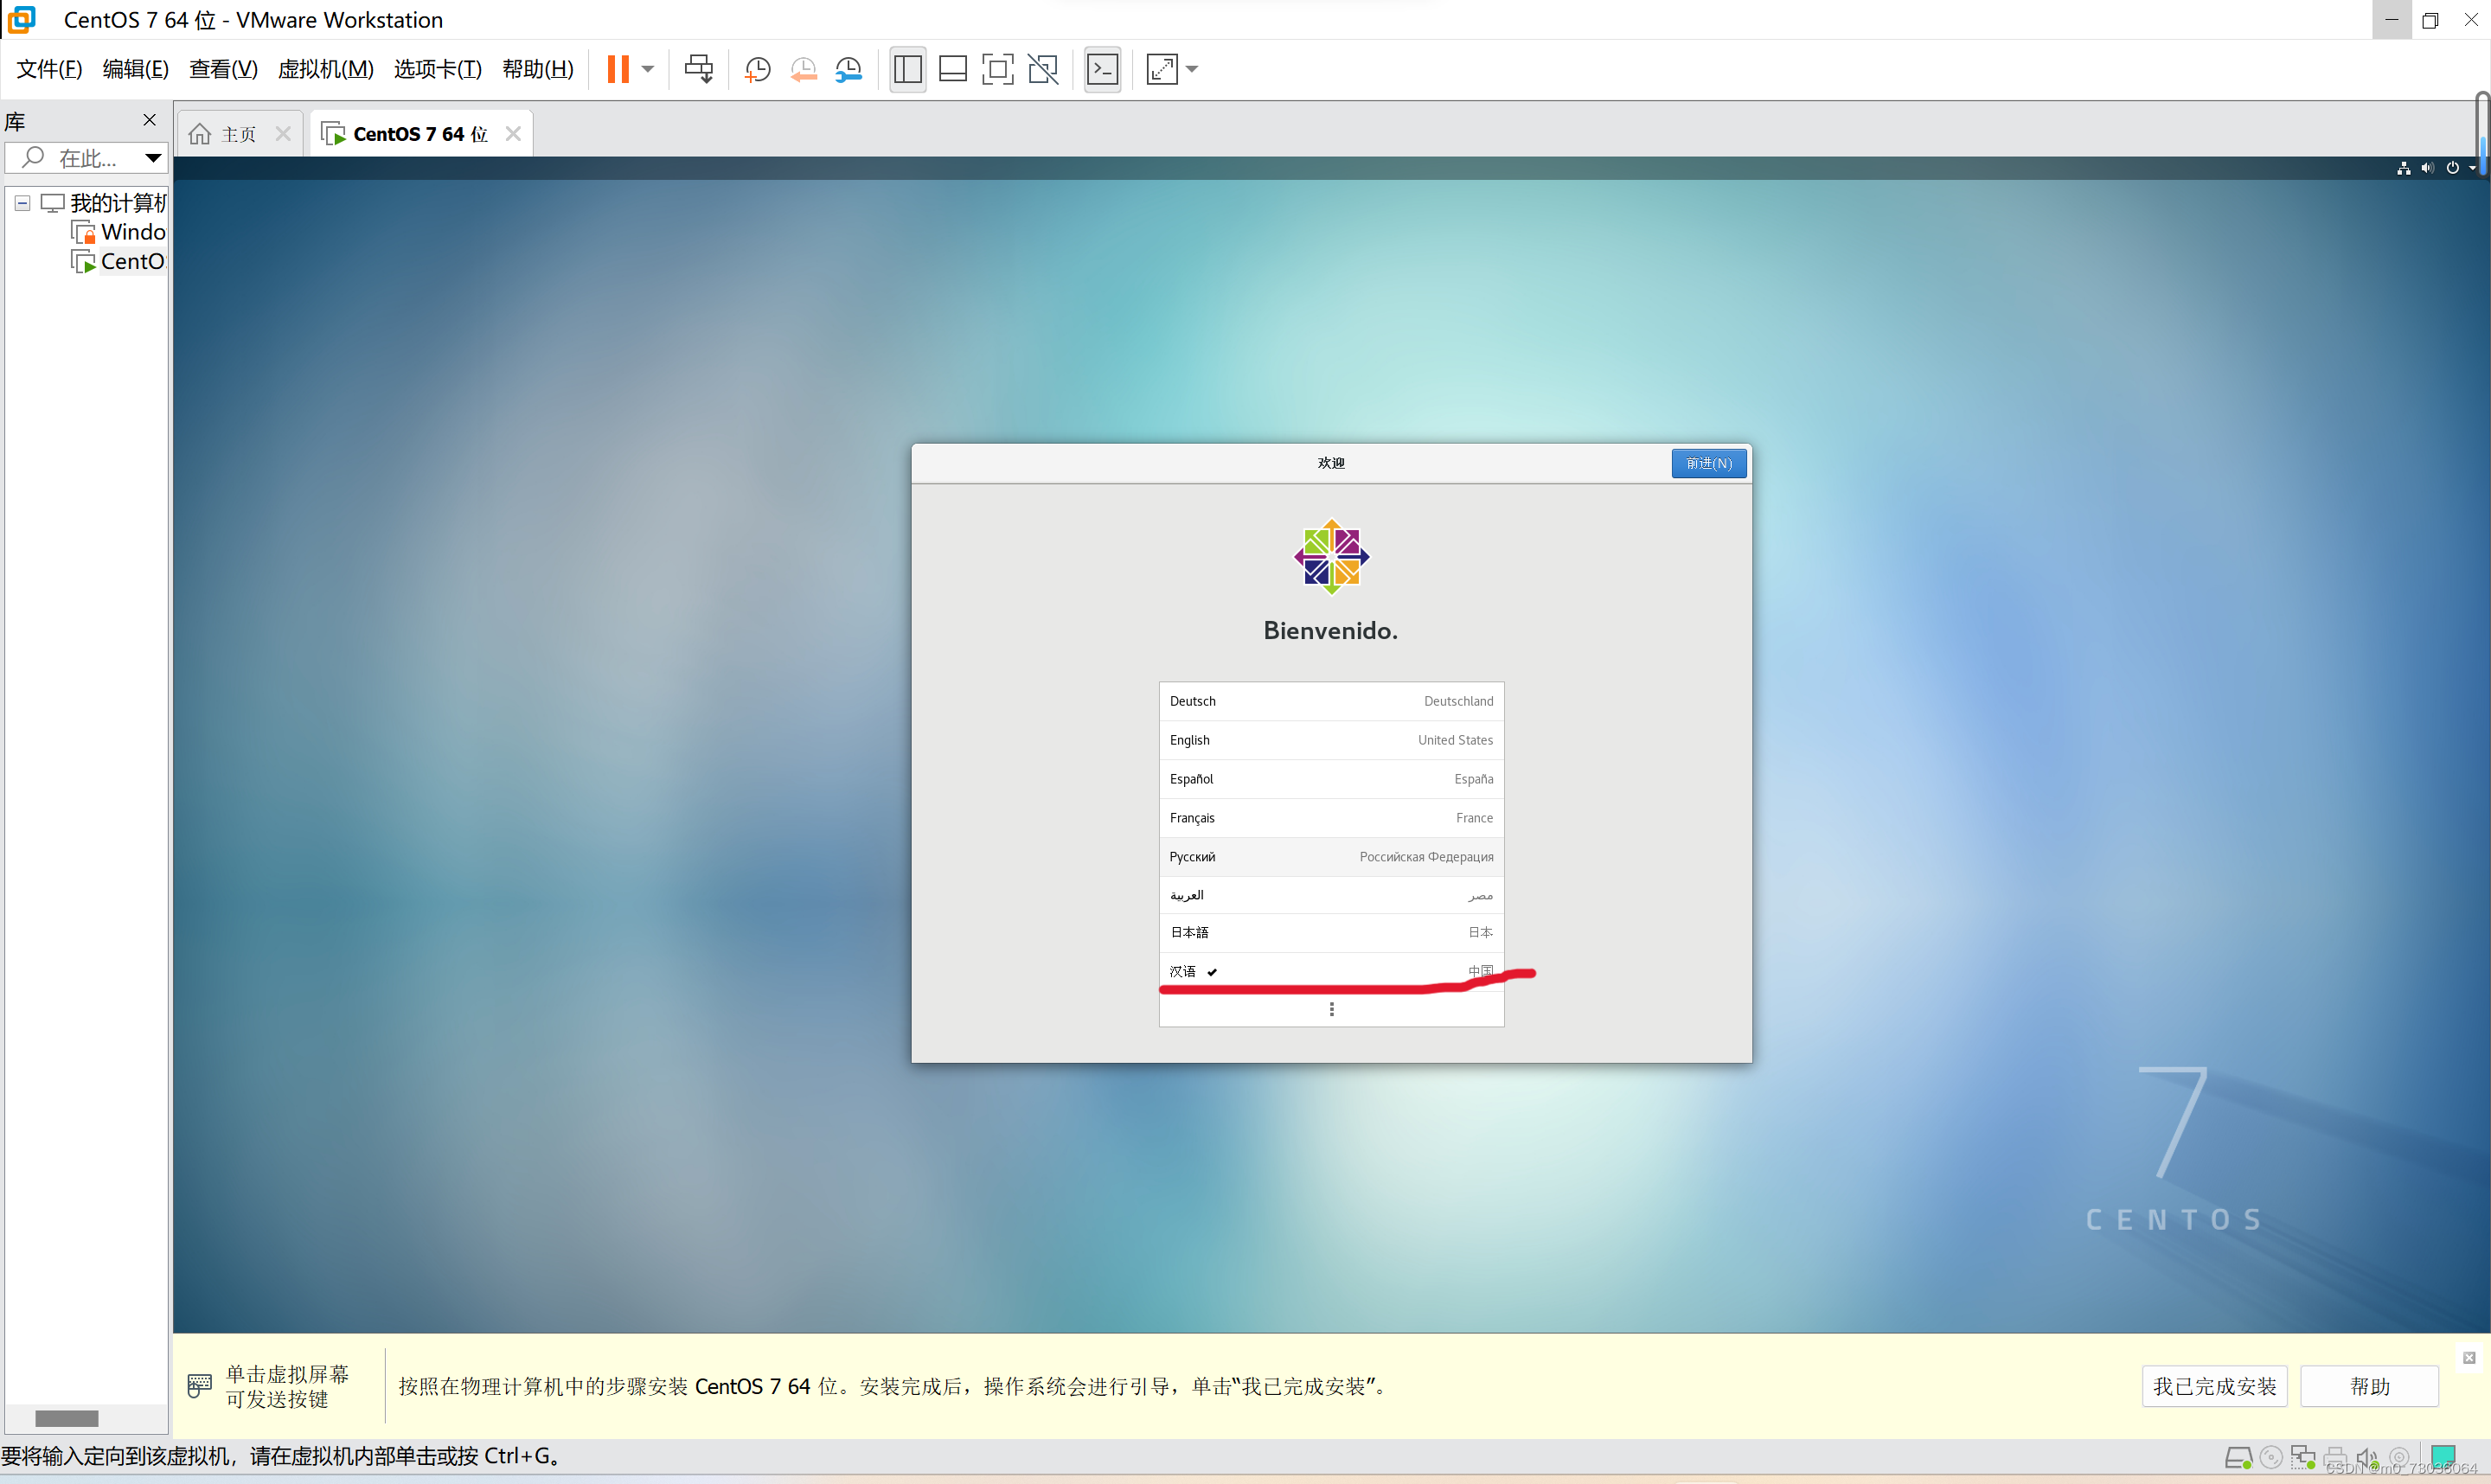Screen dimensions: 2491x1484
Task: Click the library panel horizontal scrollbar
Action: [66, 1418]
